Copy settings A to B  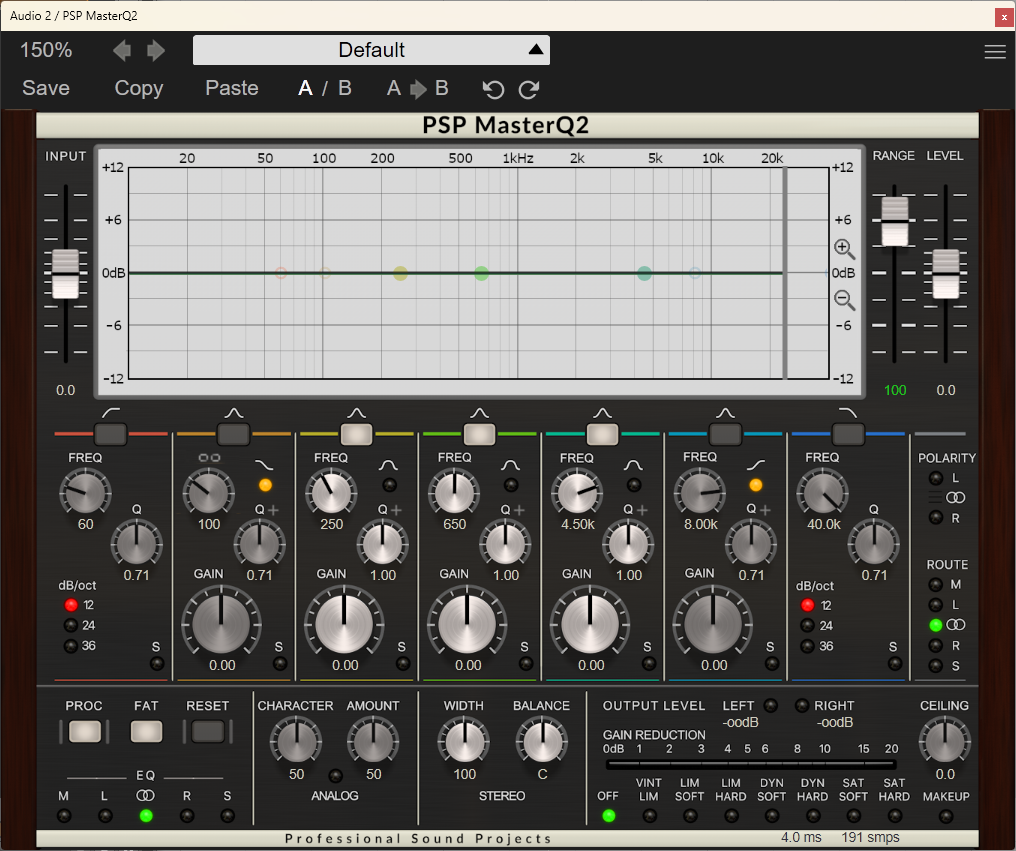pos(417,88)
